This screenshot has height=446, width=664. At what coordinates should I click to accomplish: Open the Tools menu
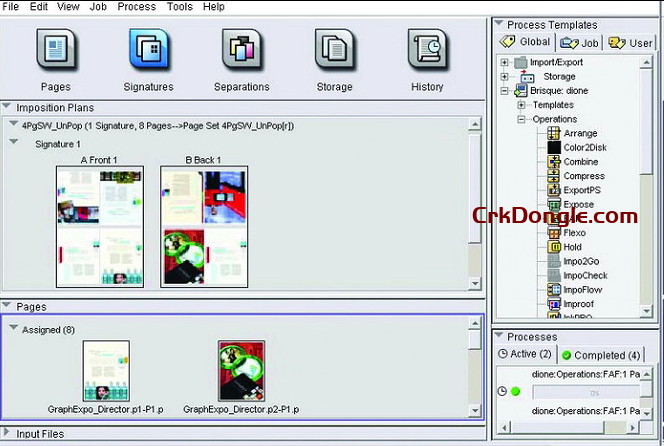pyautogui.click(x=180, y=7)
